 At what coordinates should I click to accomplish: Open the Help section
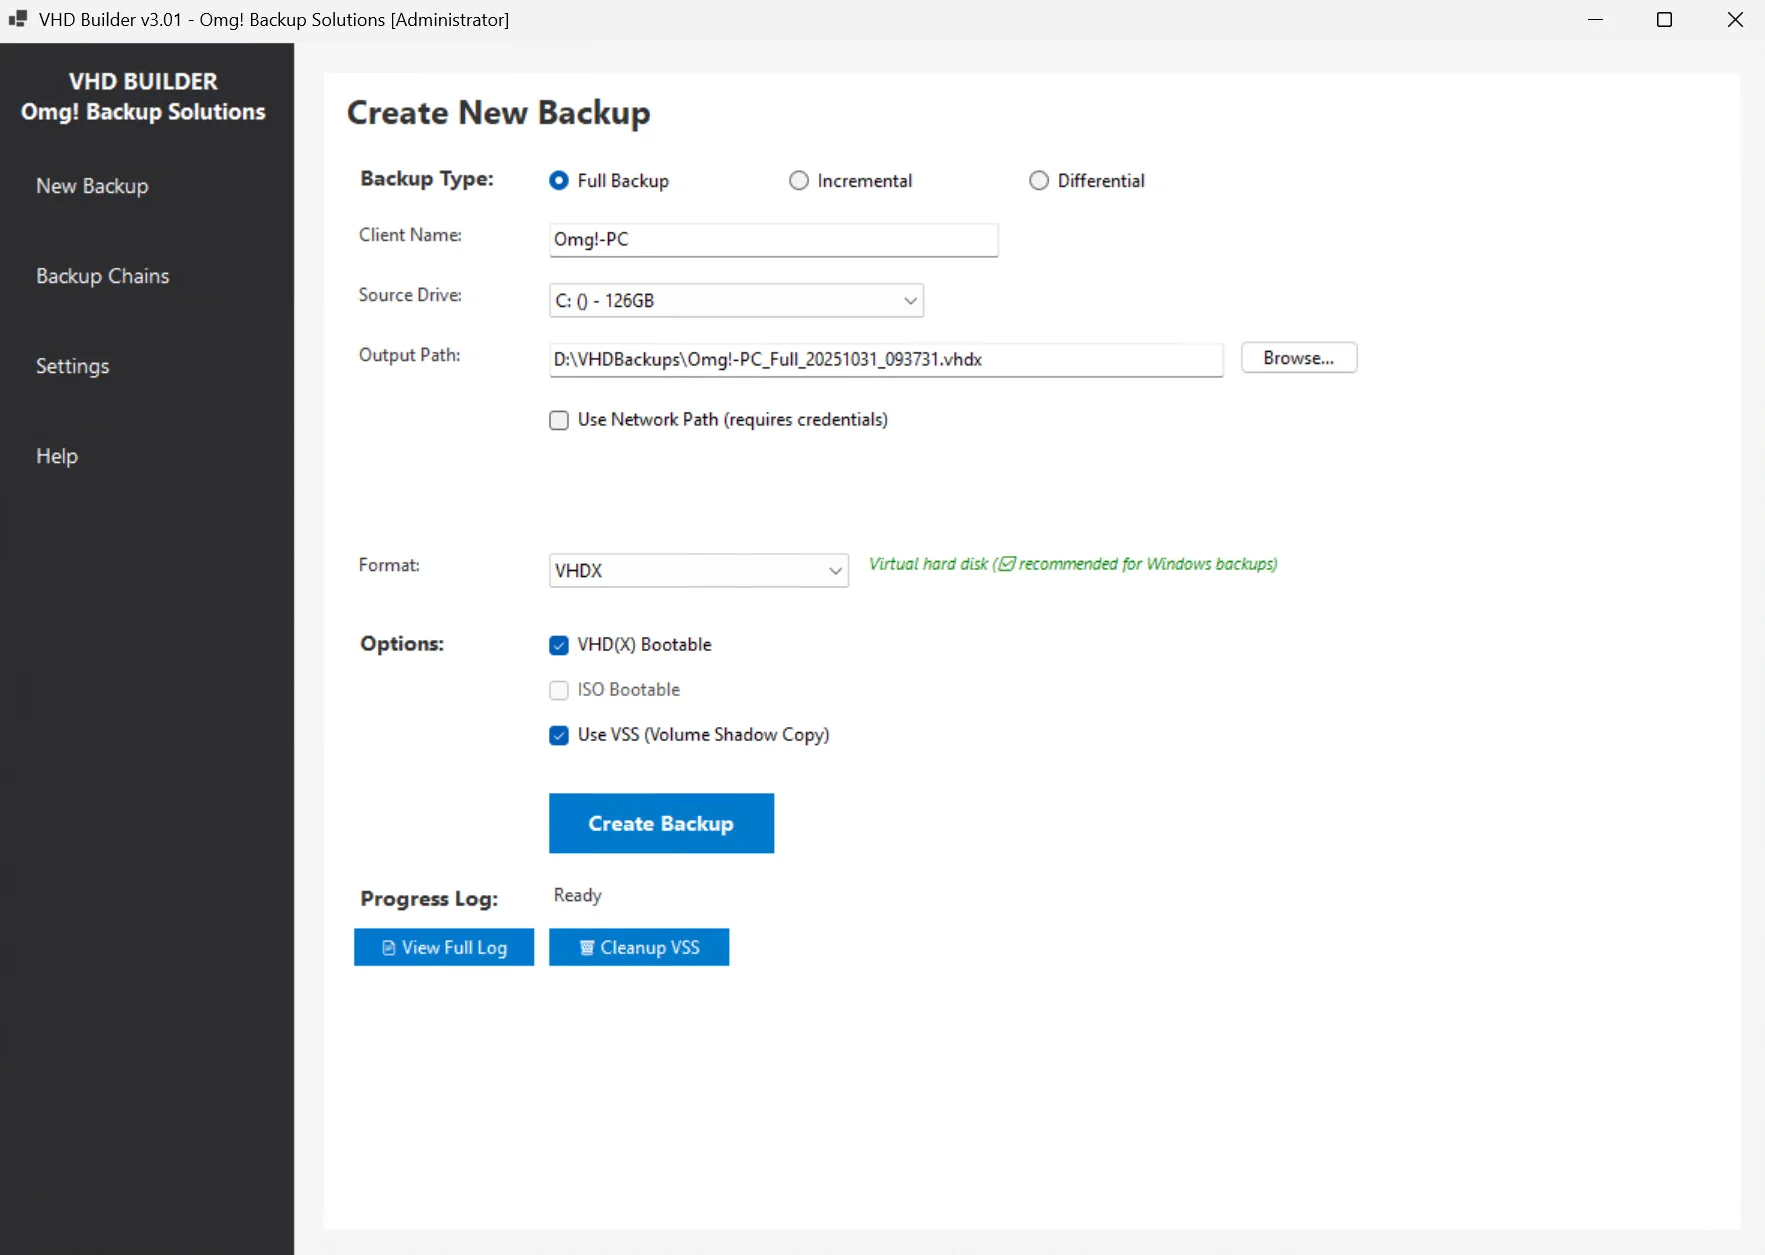(x=57, y=456)
